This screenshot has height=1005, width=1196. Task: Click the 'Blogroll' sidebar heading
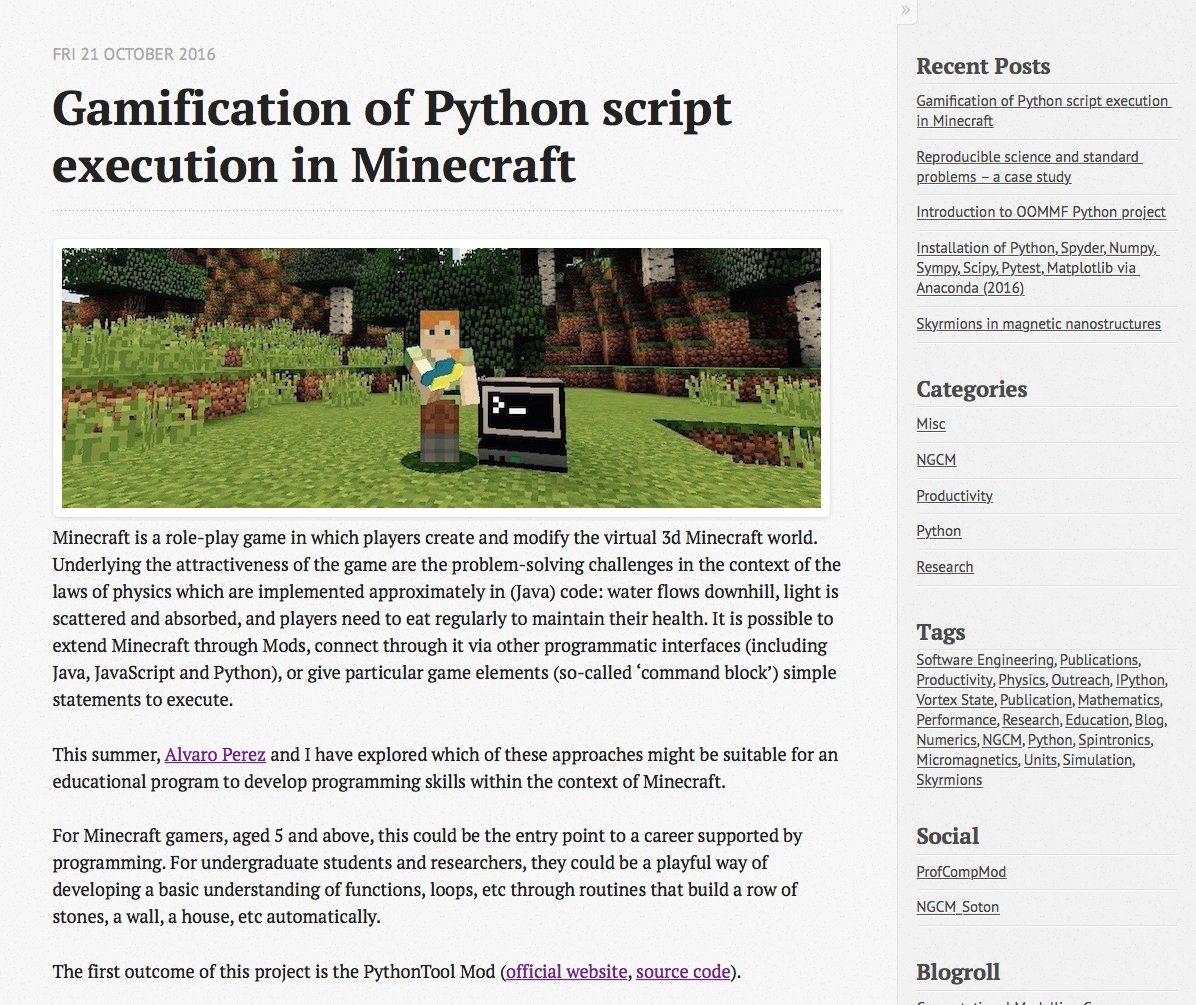coord(957,972)
